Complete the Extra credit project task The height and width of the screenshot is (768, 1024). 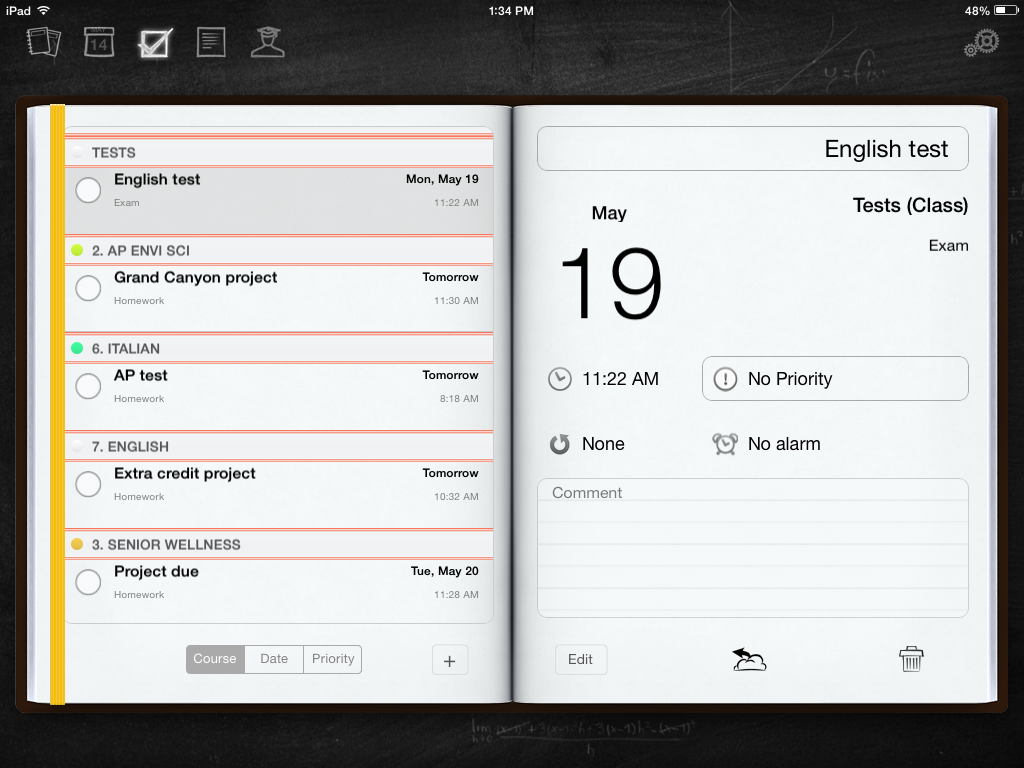[88, 484]
